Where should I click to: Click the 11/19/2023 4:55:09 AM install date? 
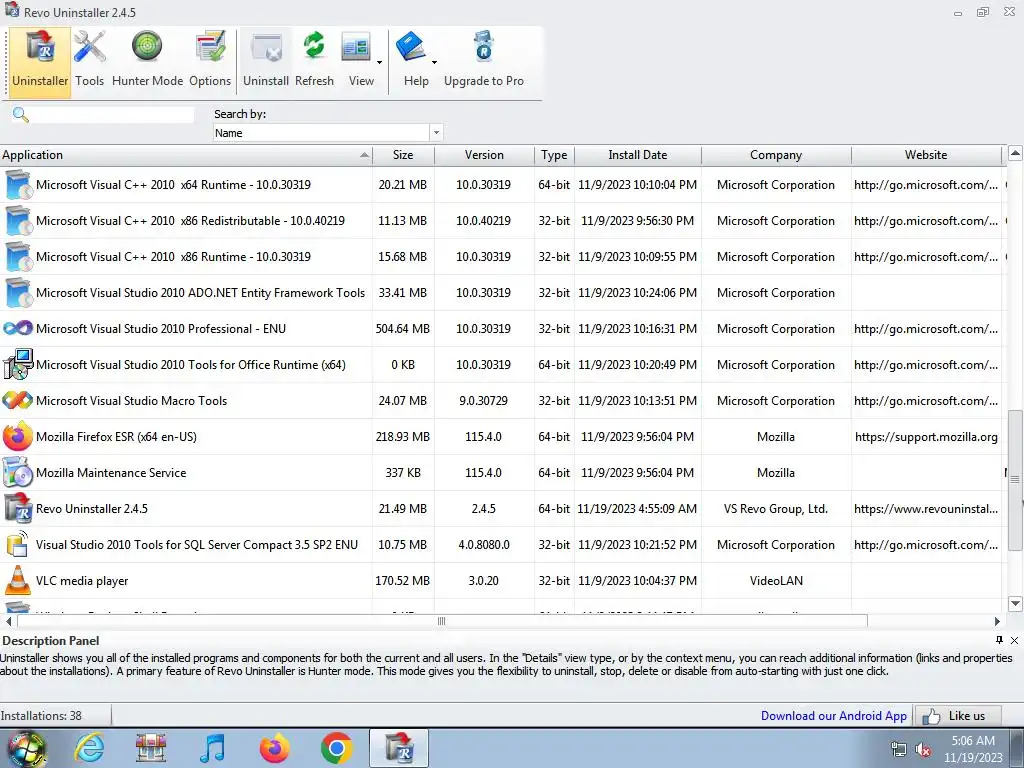[x=637, y=509]
